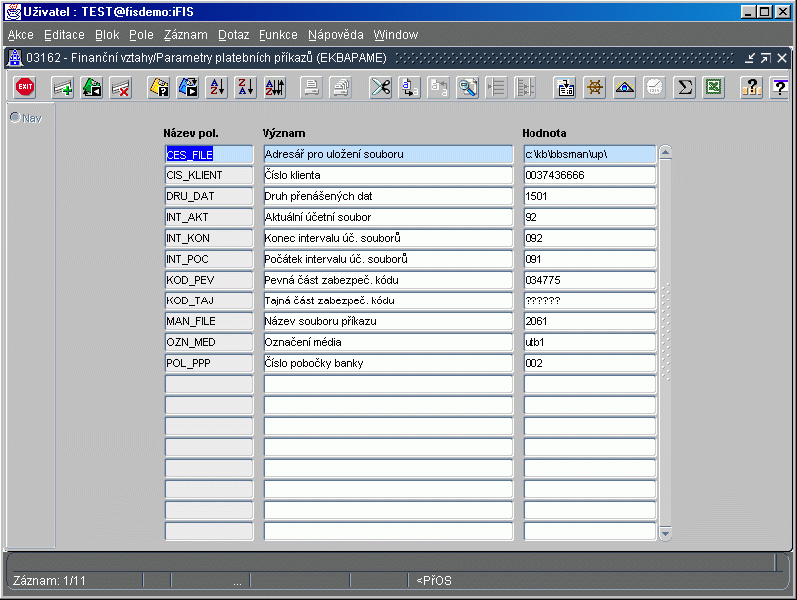Click the single printer toolbar icon
The width and height of the screenshot is (797, 600).
click(x=312, y=87)
